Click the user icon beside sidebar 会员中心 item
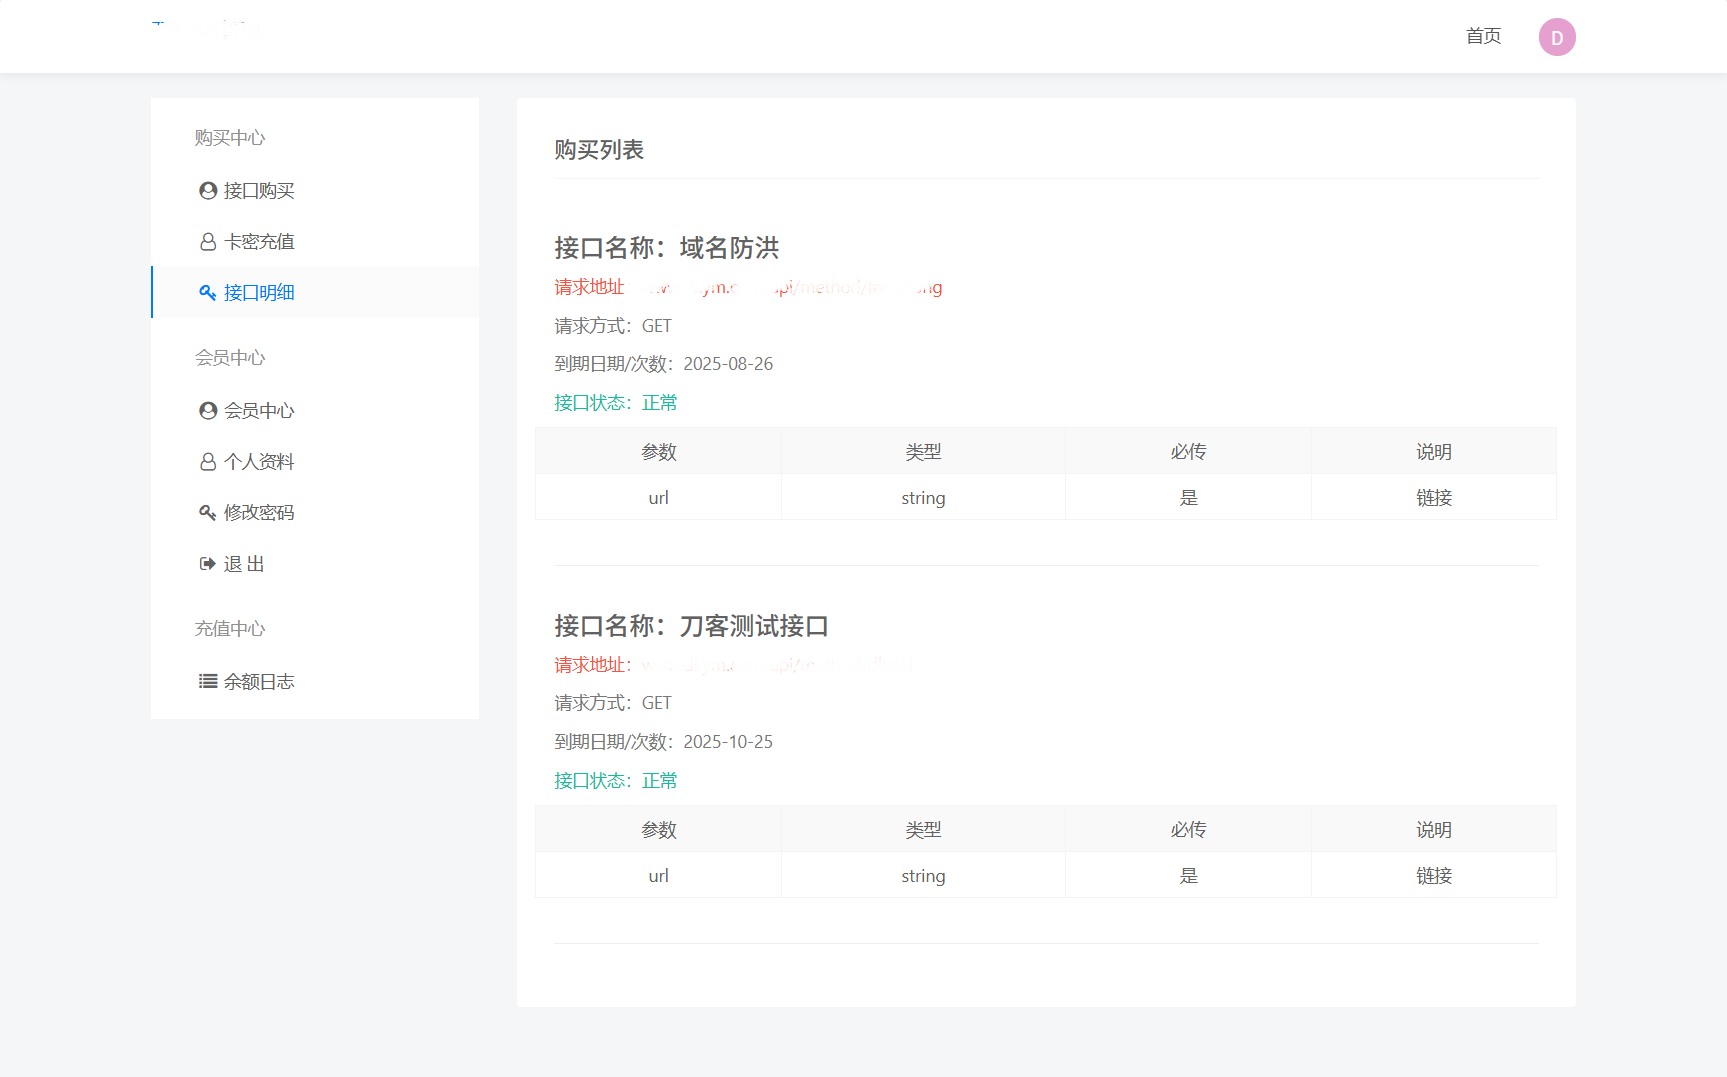The height and width of the screenshot is (1077, 1727). (208, 411)
